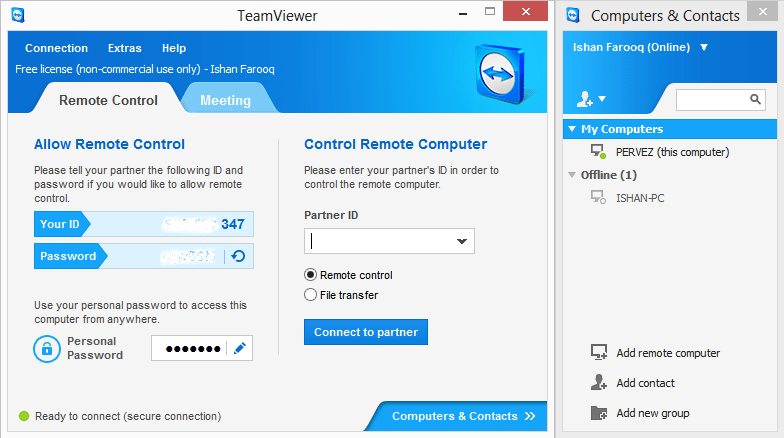This screenshot has height=438, width=784.
Task: Open the Connection menu
Action: (x=56, y=48)
